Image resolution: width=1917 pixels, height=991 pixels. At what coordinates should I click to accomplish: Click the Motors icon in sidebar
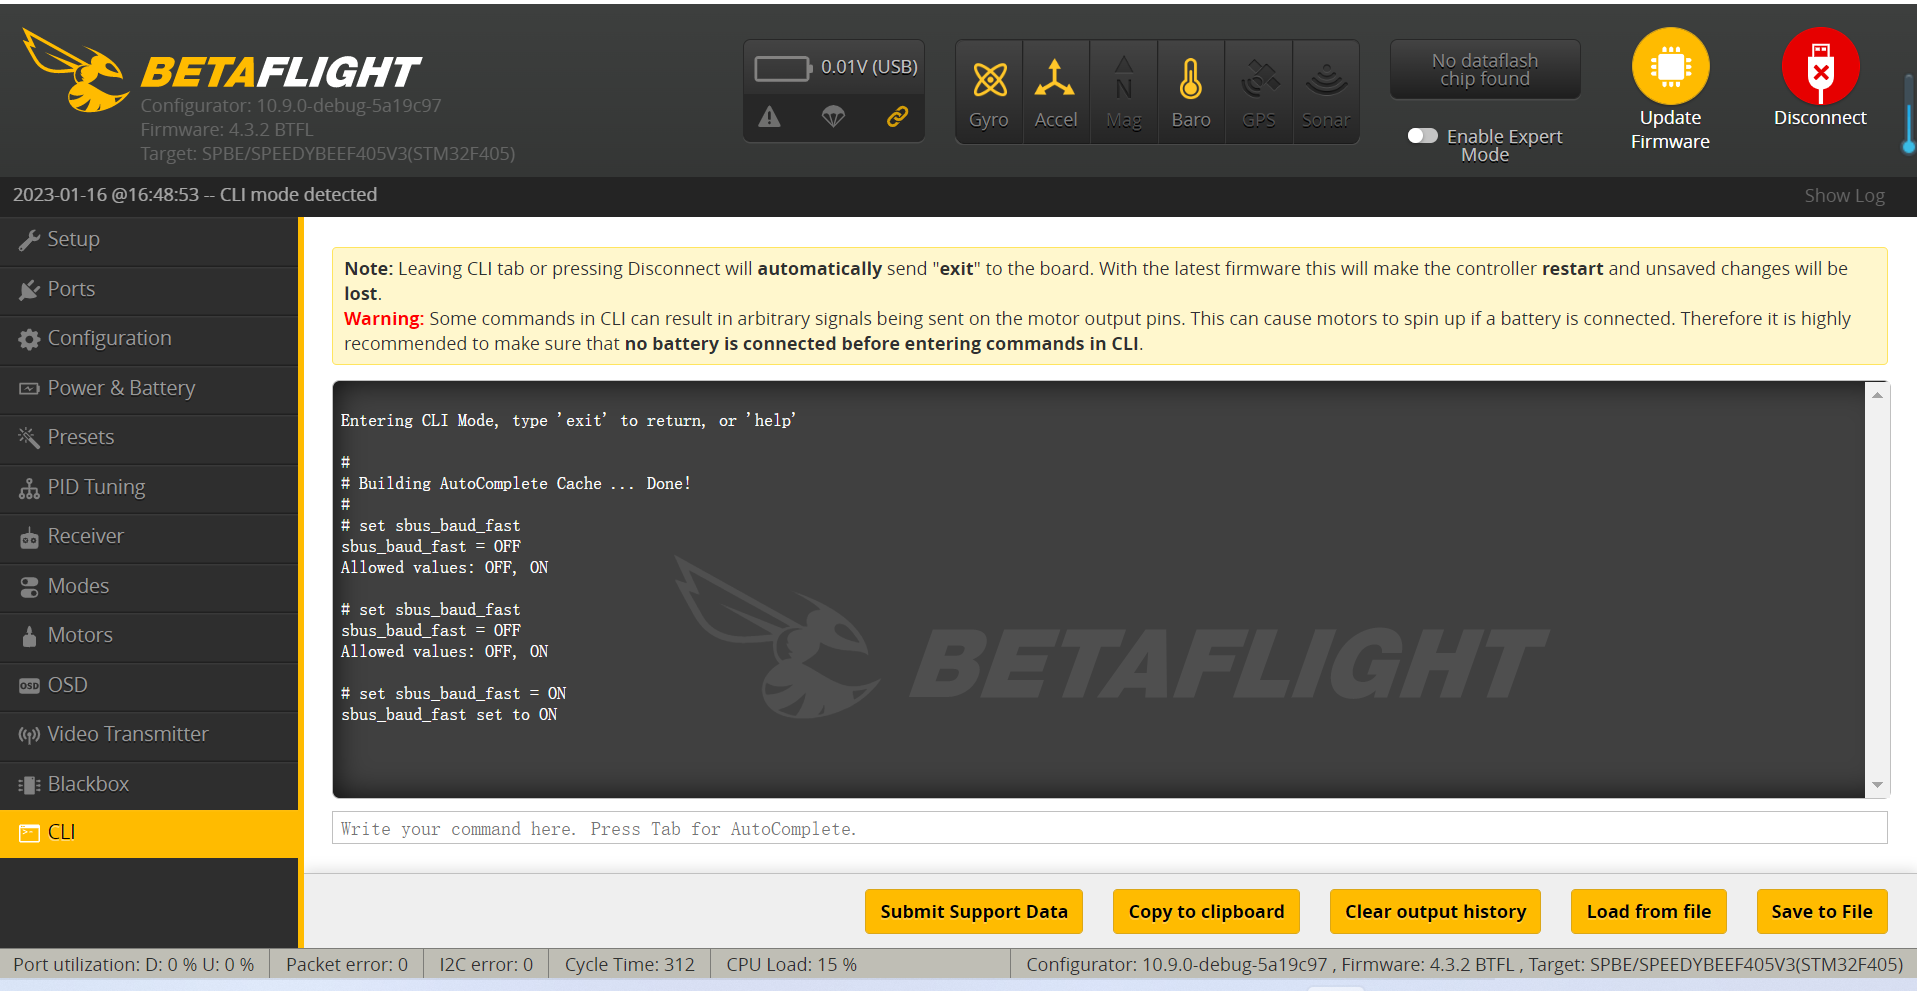[x=29, y=636]
